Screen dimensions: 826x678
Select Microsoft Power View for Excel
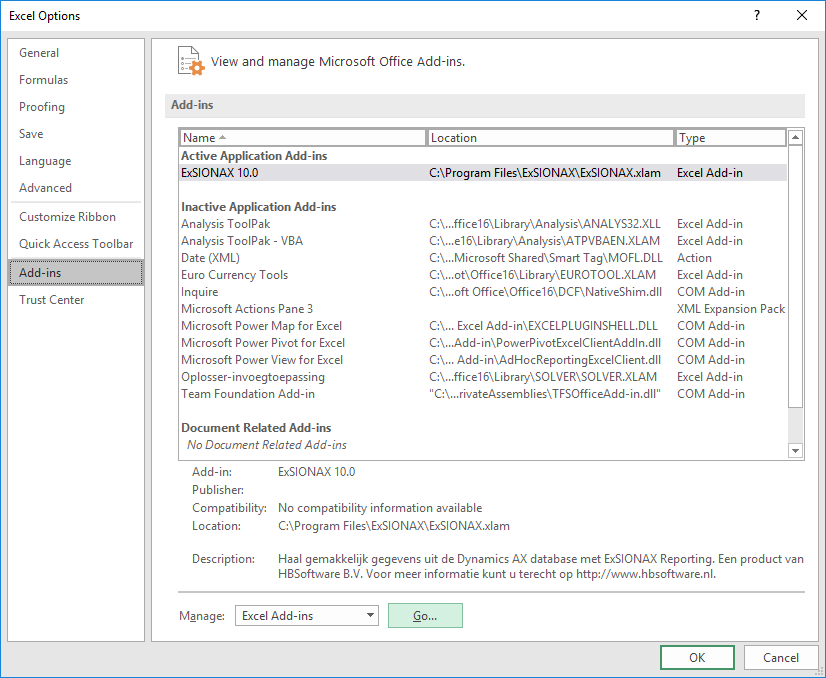click(x=483, y=360)
